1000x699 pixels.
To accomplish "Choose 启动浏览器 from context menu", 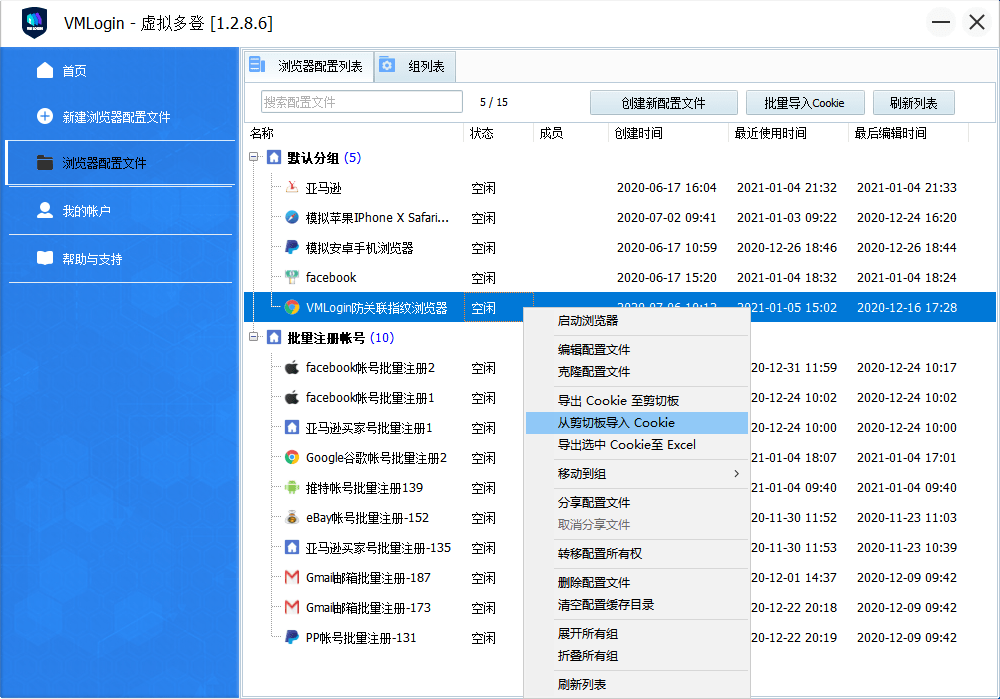I will coord(636,320).
